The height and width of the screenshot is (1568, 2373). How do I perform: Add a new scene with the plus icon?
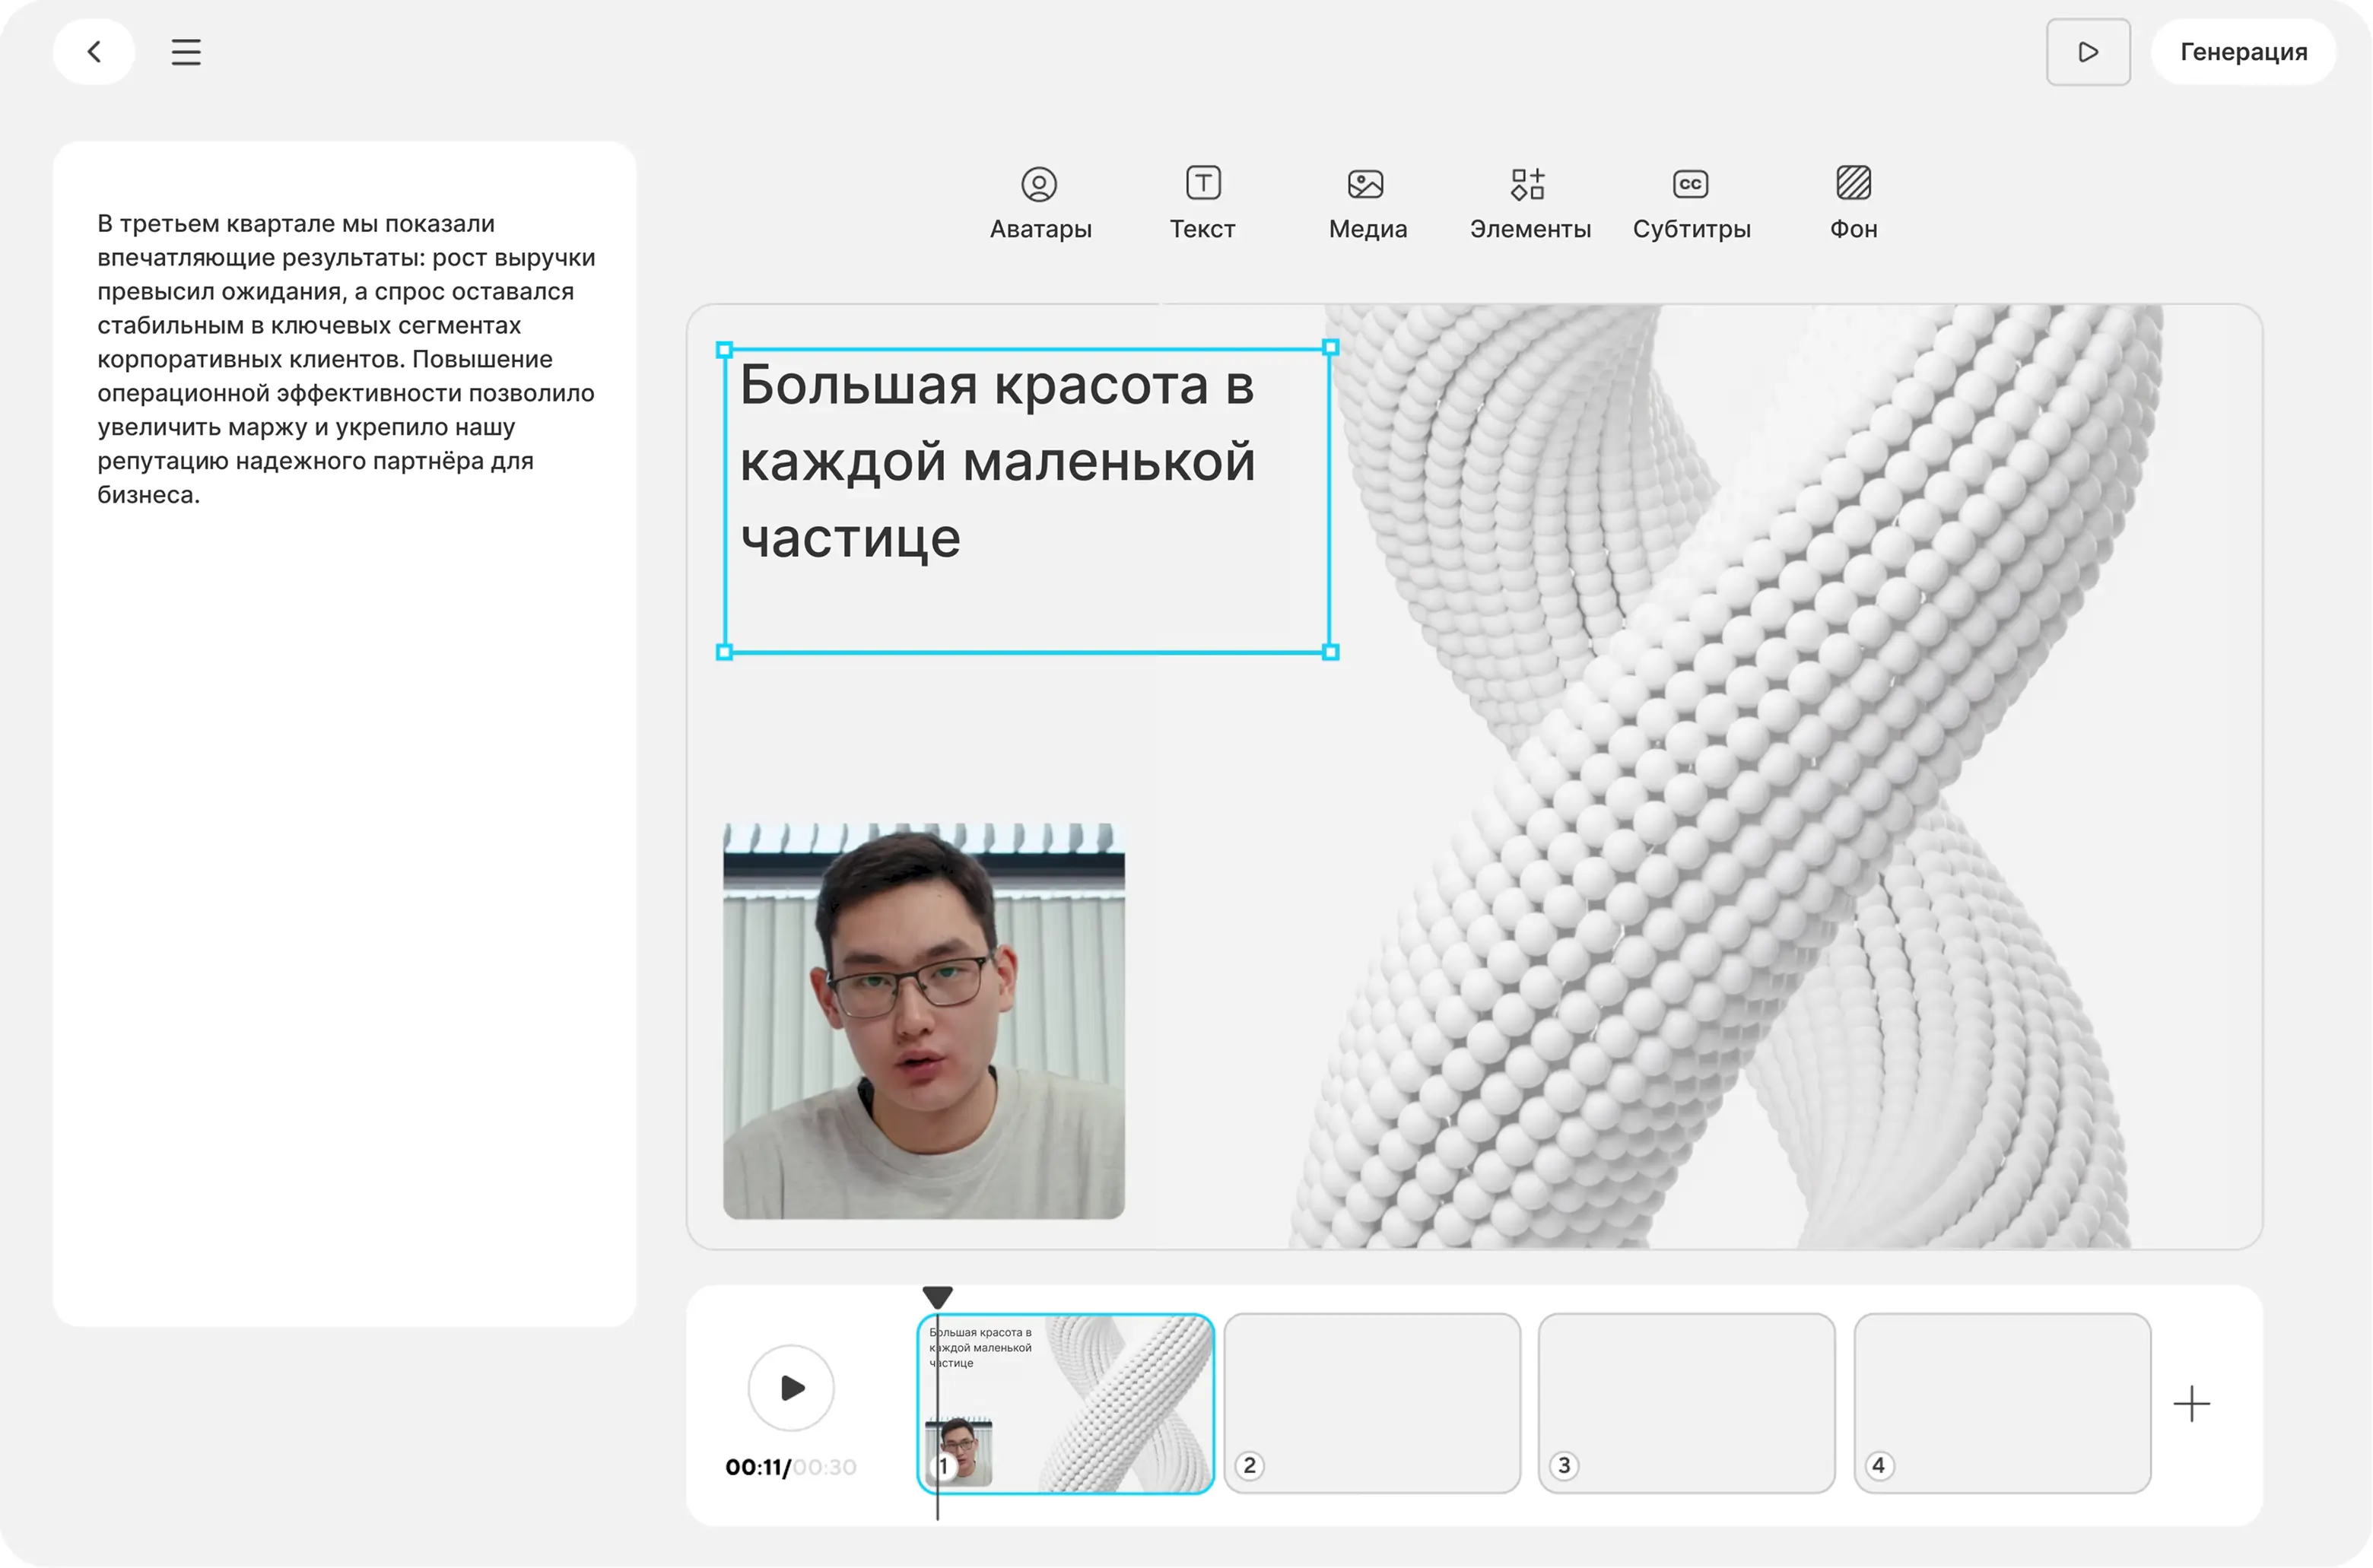[2190, 1403]
